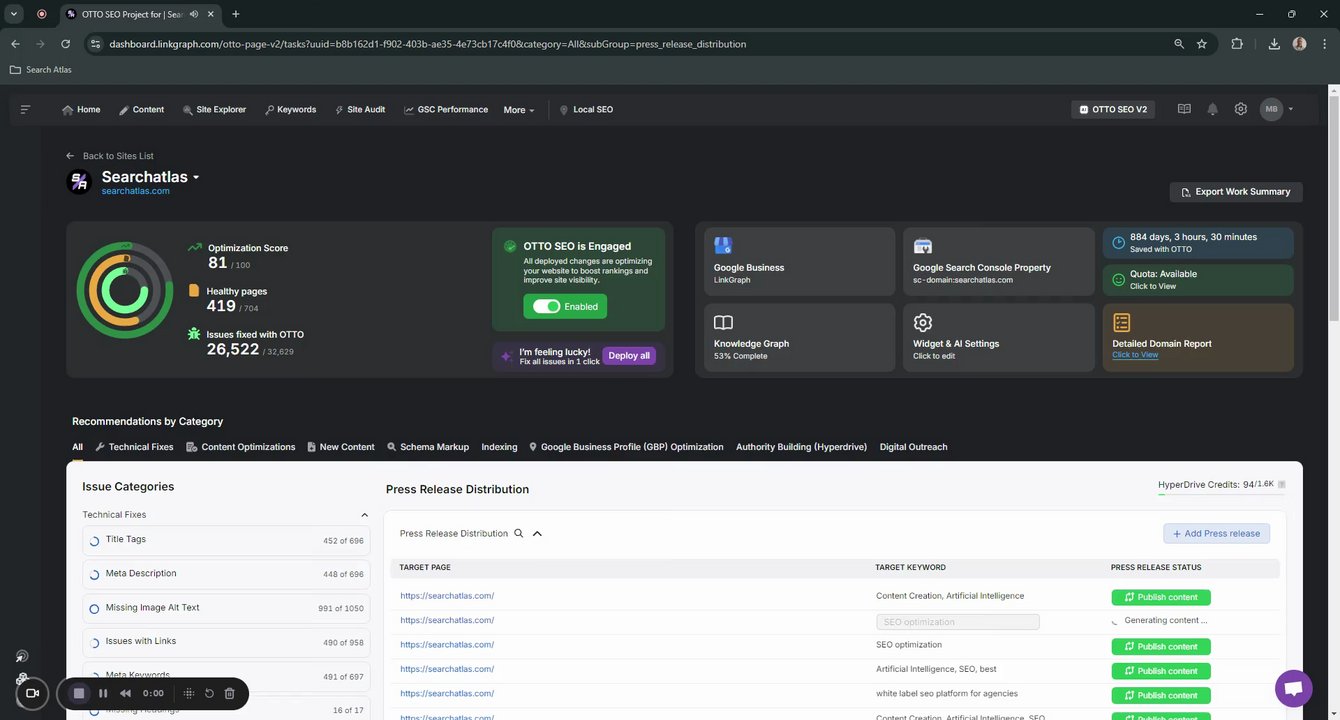
Task: Open the browser tab search dropdown
Action: 14,14
